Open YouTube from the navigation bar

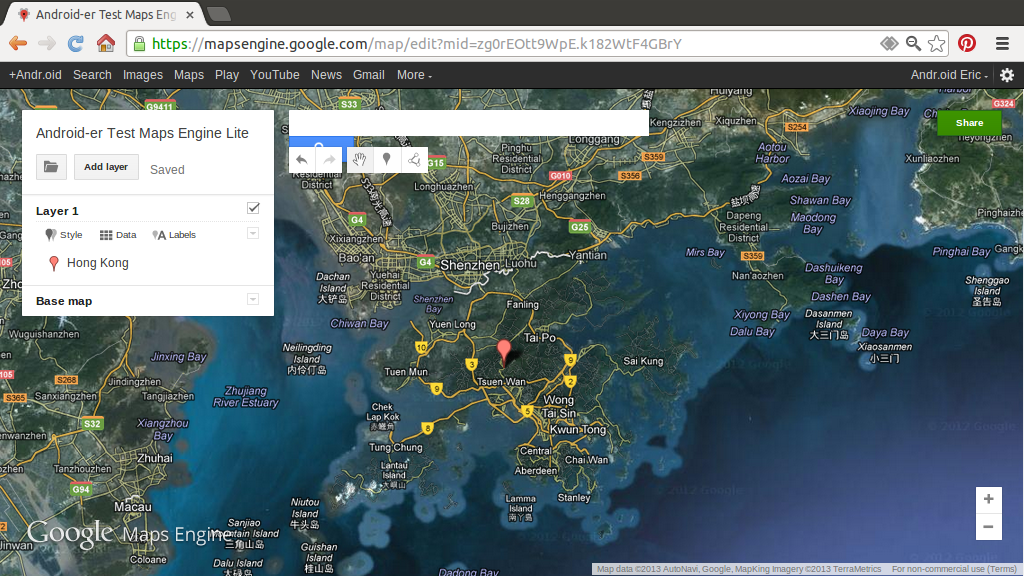point(274,74)
